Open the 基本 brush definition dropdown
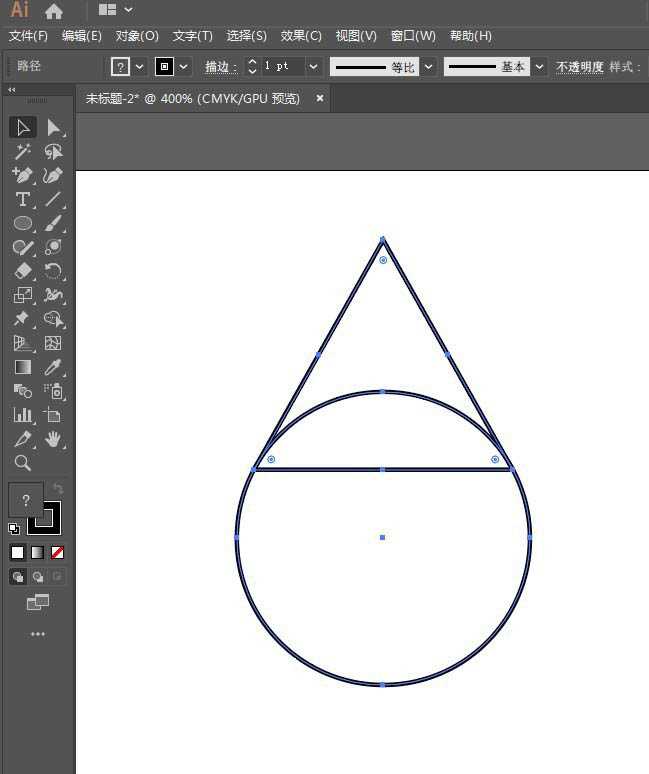This screenshot has height=774, width=649. coord(539,66)
